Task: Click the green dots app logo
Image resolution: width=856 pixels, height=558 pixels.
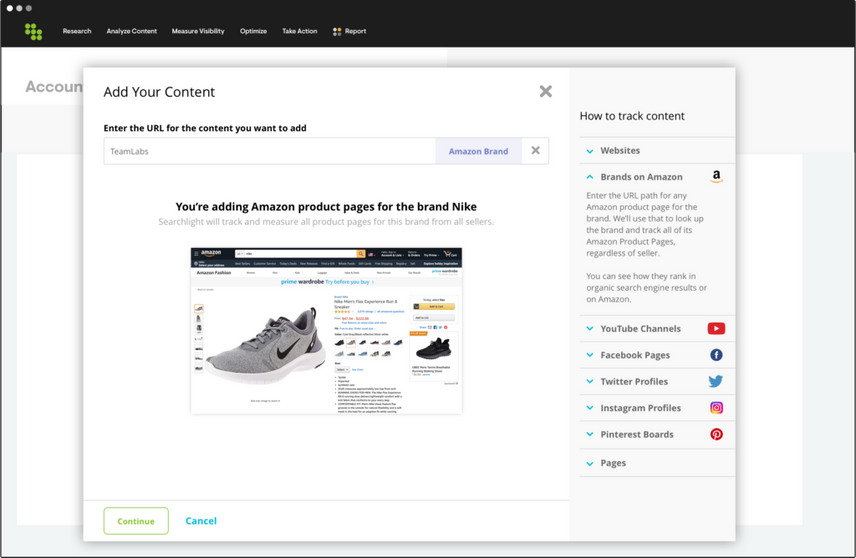Action: click(33, 32)
